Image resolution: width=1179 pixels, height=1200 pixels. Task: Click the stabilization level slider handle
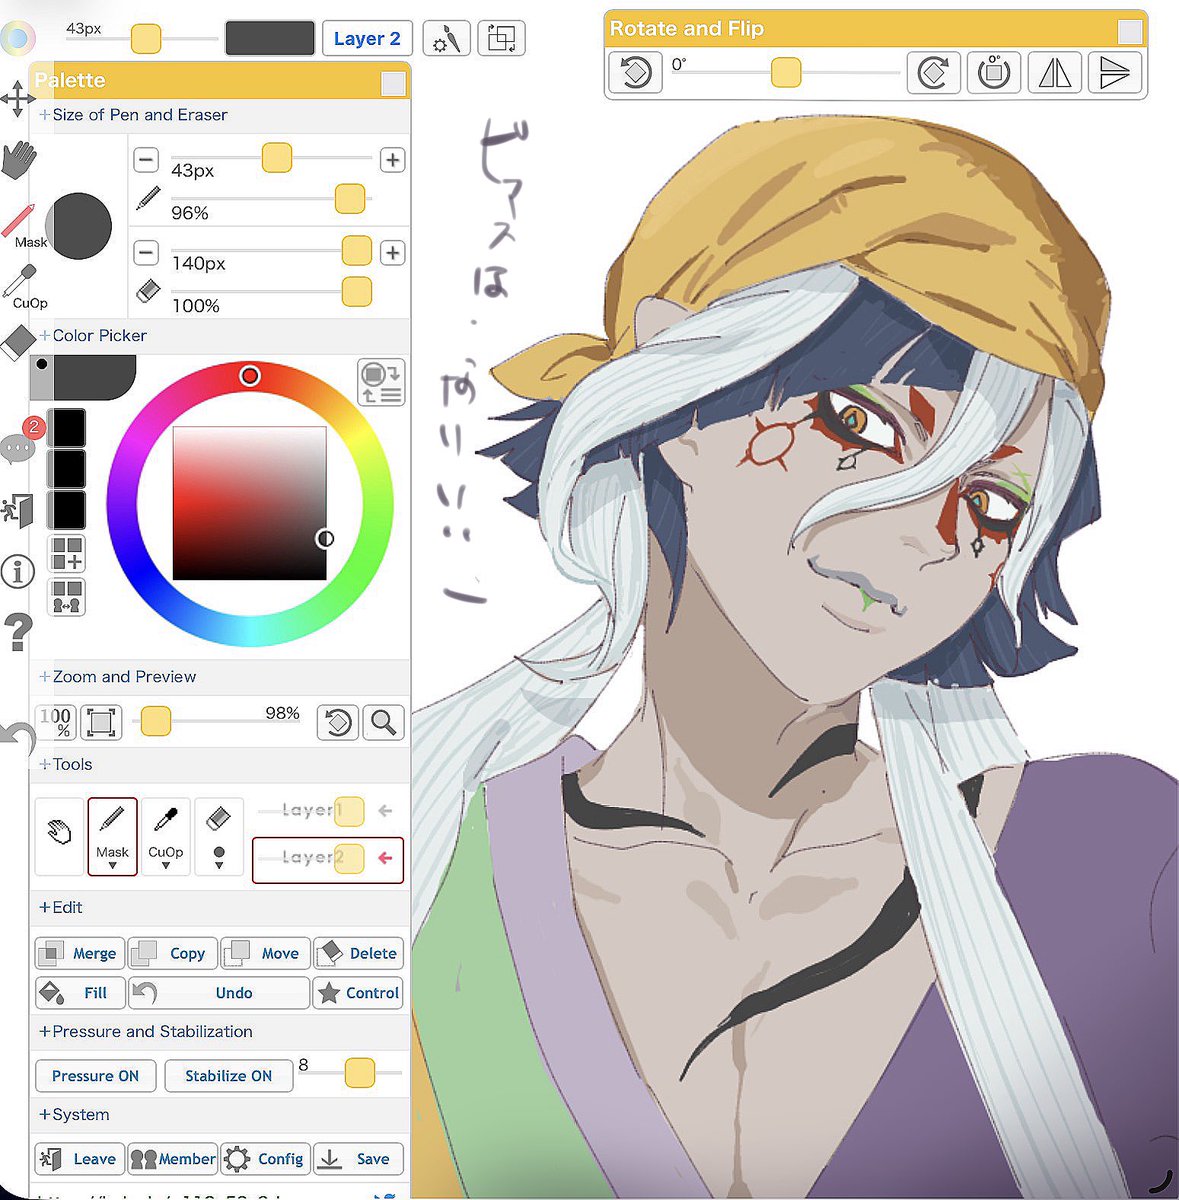[x=359, y=1073]
